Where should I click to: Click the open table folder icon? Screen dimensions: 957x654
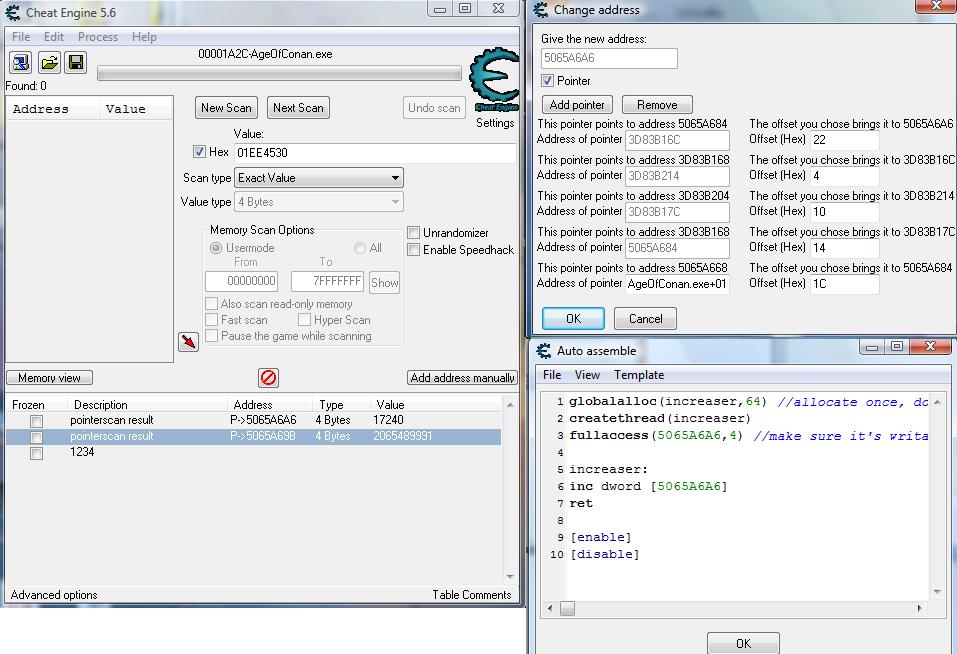tap(48, 62)
